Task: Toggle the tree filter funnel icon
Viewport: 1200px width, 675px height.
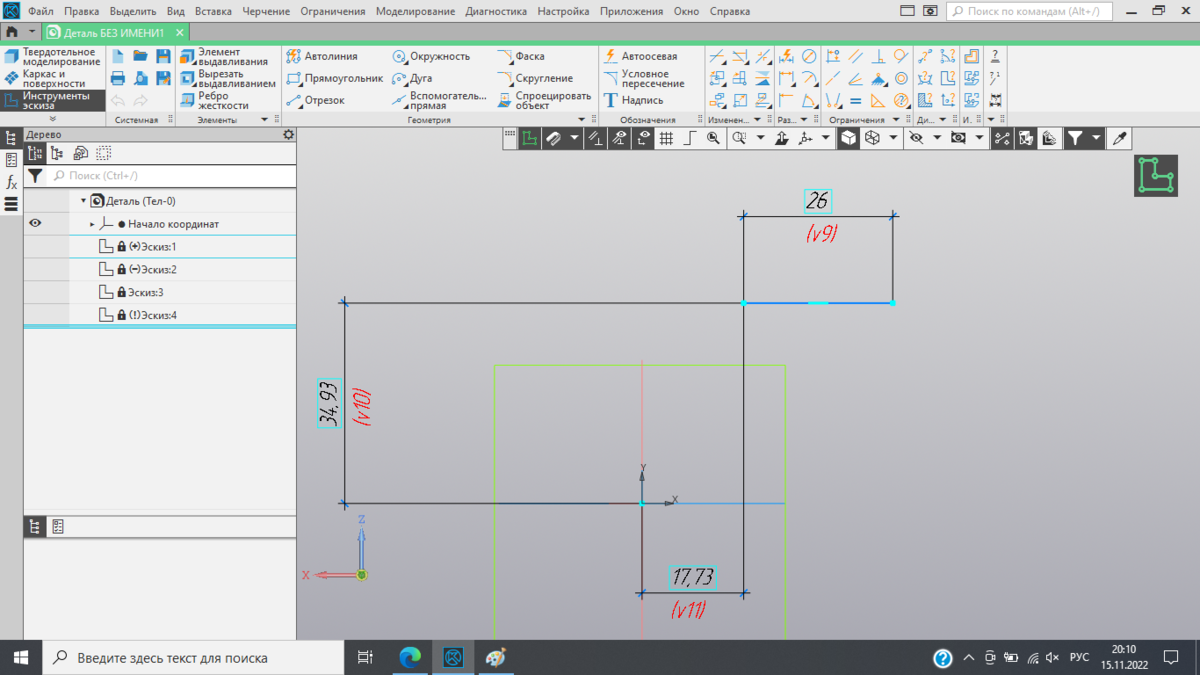Action: (x=35, y=176)
